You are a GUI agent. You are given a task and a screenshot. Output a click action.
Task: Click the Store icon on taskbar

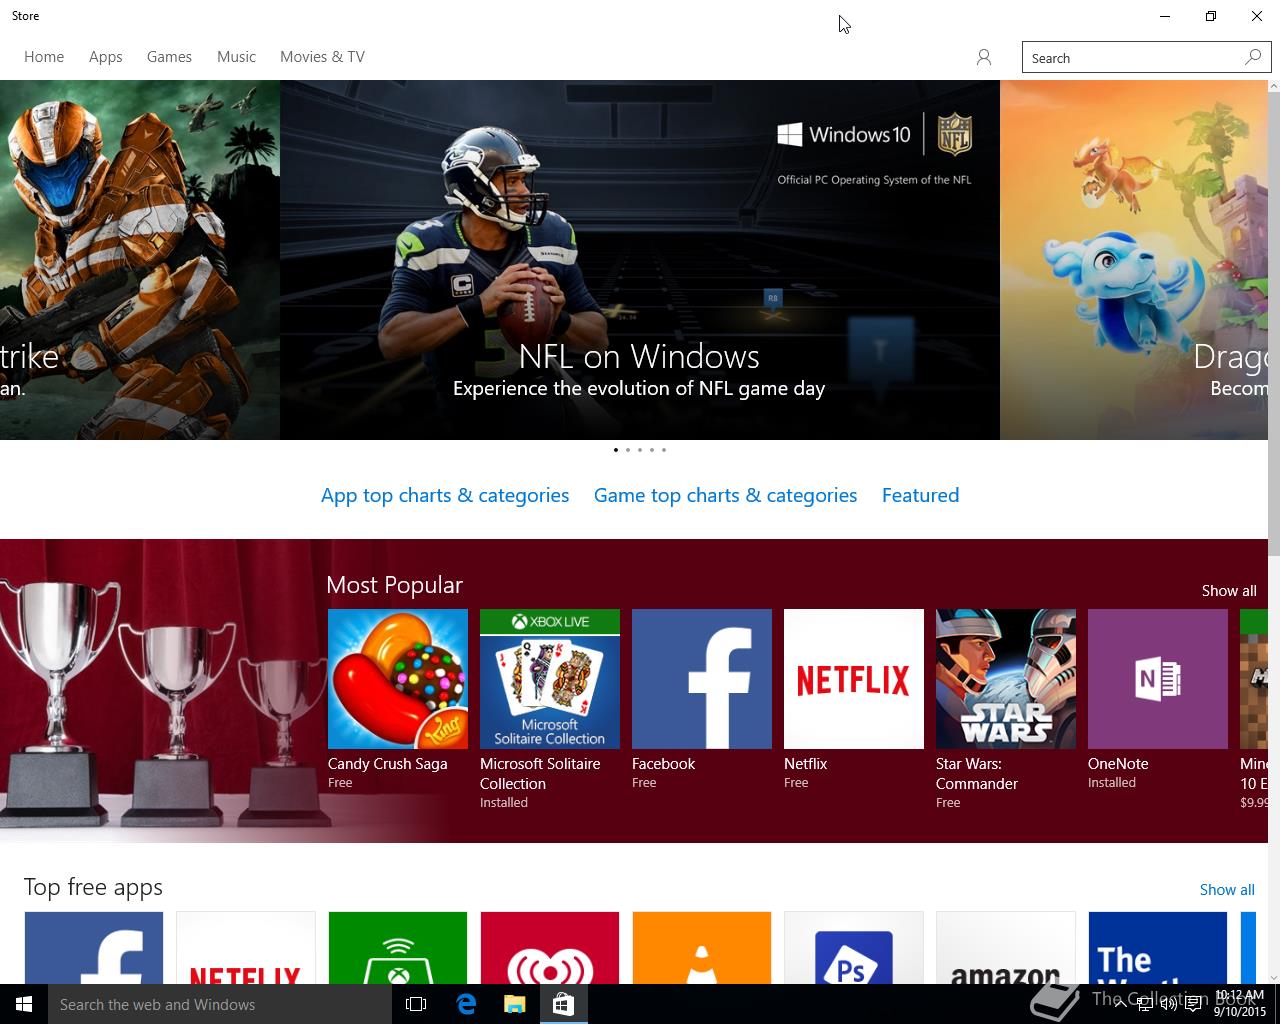tap(563, 1004)
